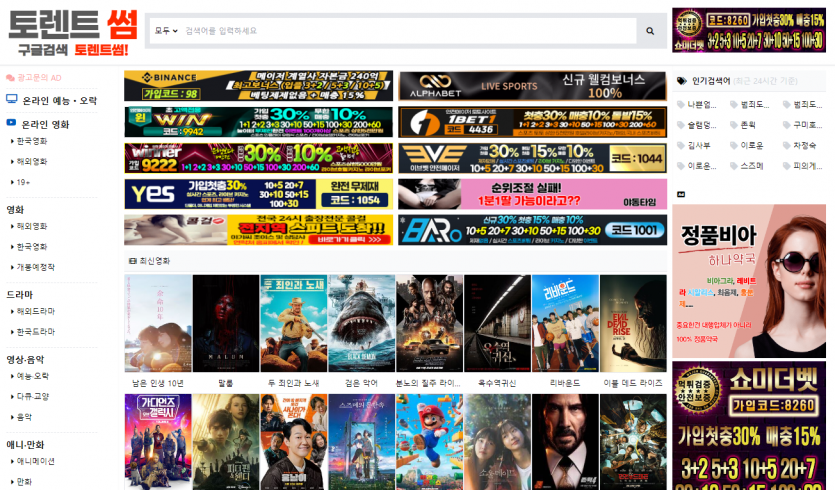835x490 pixels.
Task: Open the 19+ category
Action: [x=23, y=182]
